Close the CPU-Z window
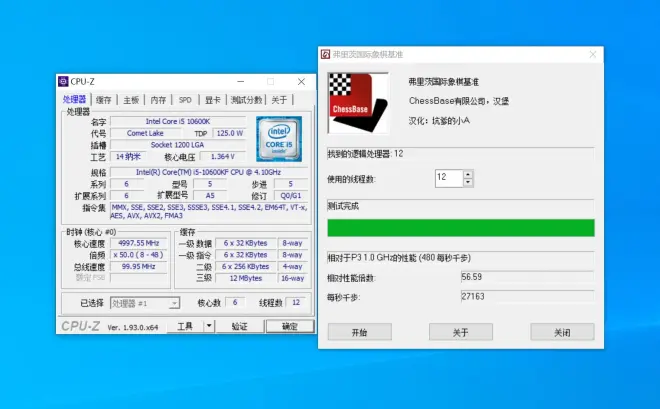 click(x=301, y=81)
